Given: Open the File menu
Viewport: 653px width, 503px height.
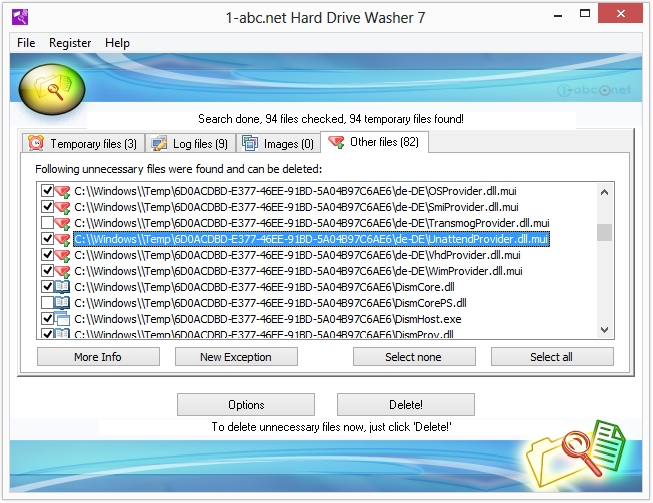Looking at the screenshot, I should (26, 43).
